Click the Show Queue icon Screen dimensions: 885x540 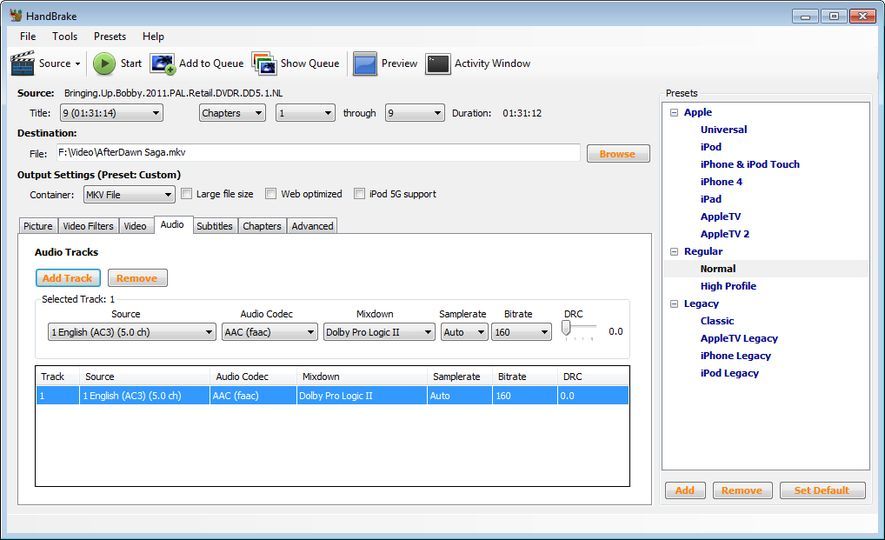coord(264,63)
